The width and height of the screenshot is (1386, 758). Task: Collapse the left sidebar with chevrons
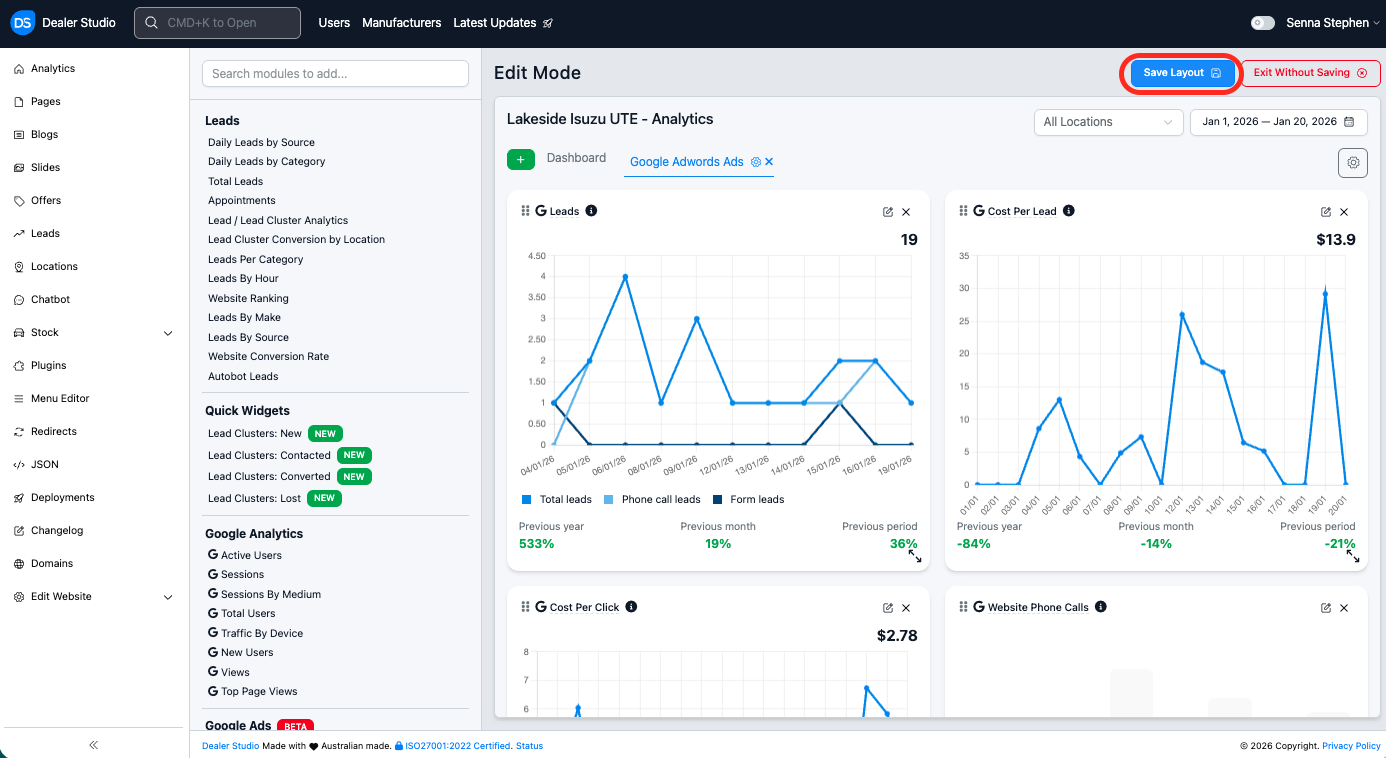point(94,745)
